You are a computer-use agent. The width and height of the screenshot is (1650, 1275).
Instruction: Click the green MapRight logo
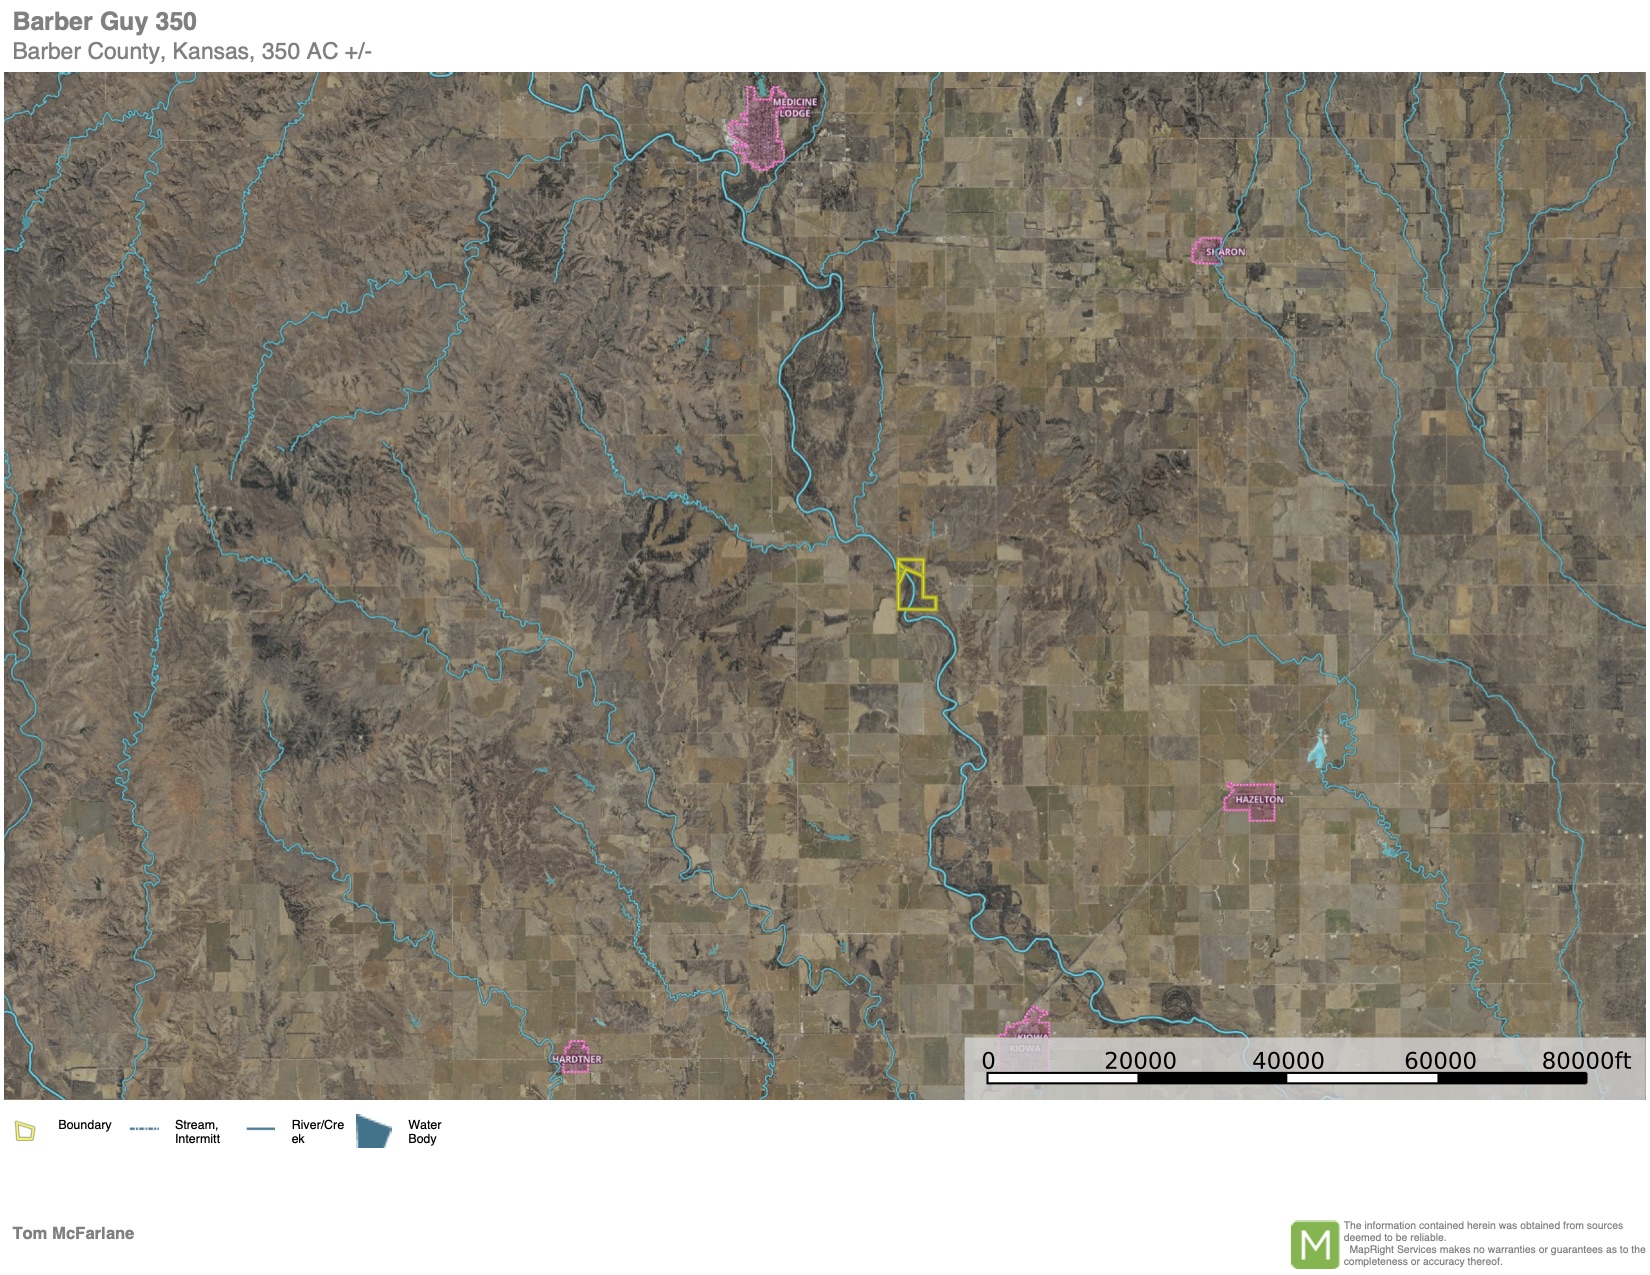coord(1314,1244)
